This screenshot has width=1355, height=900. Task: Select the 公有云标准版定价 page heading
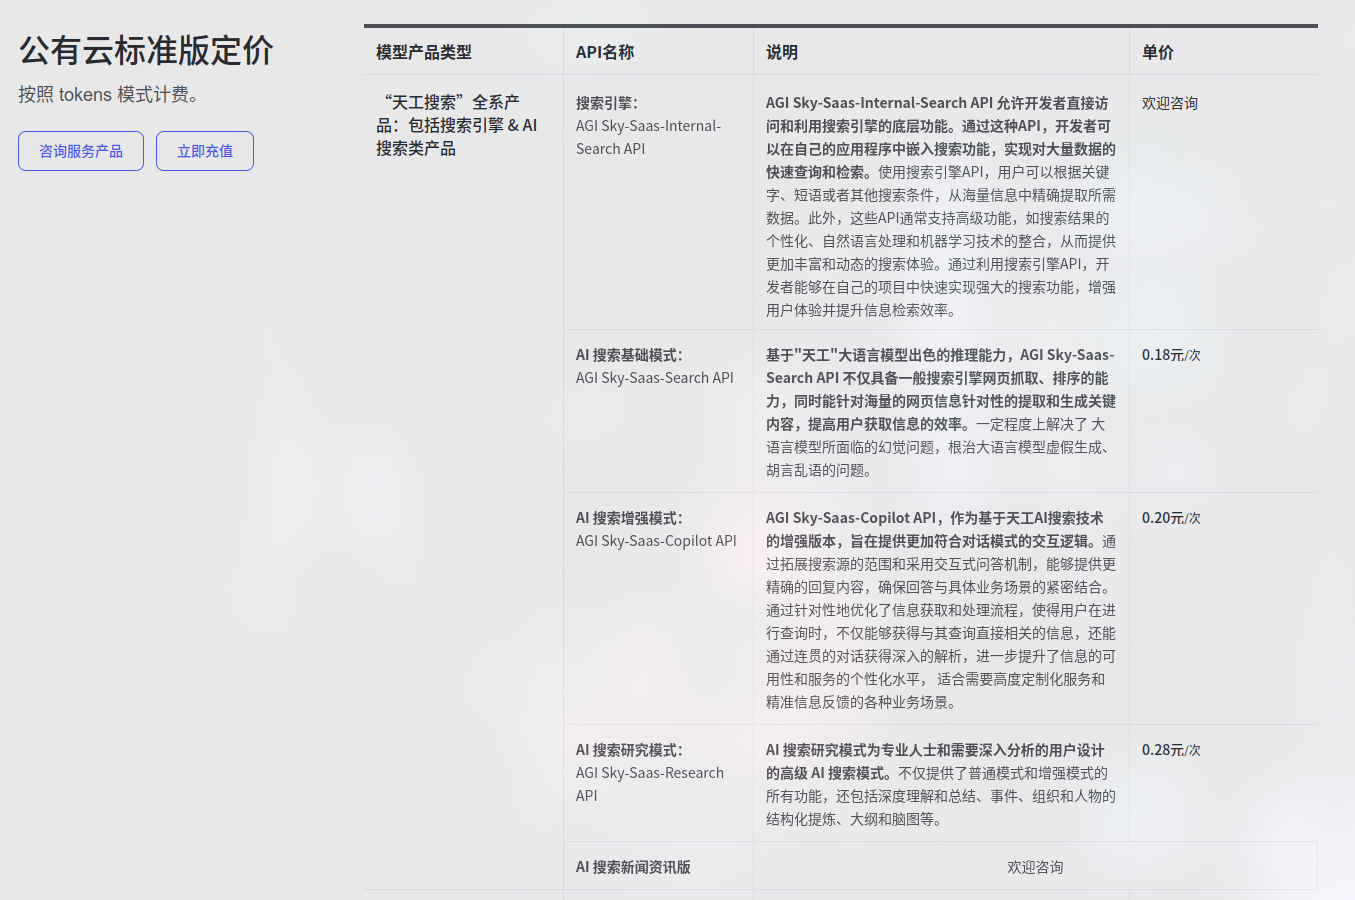pyautogui.click(x=146, y=50)
